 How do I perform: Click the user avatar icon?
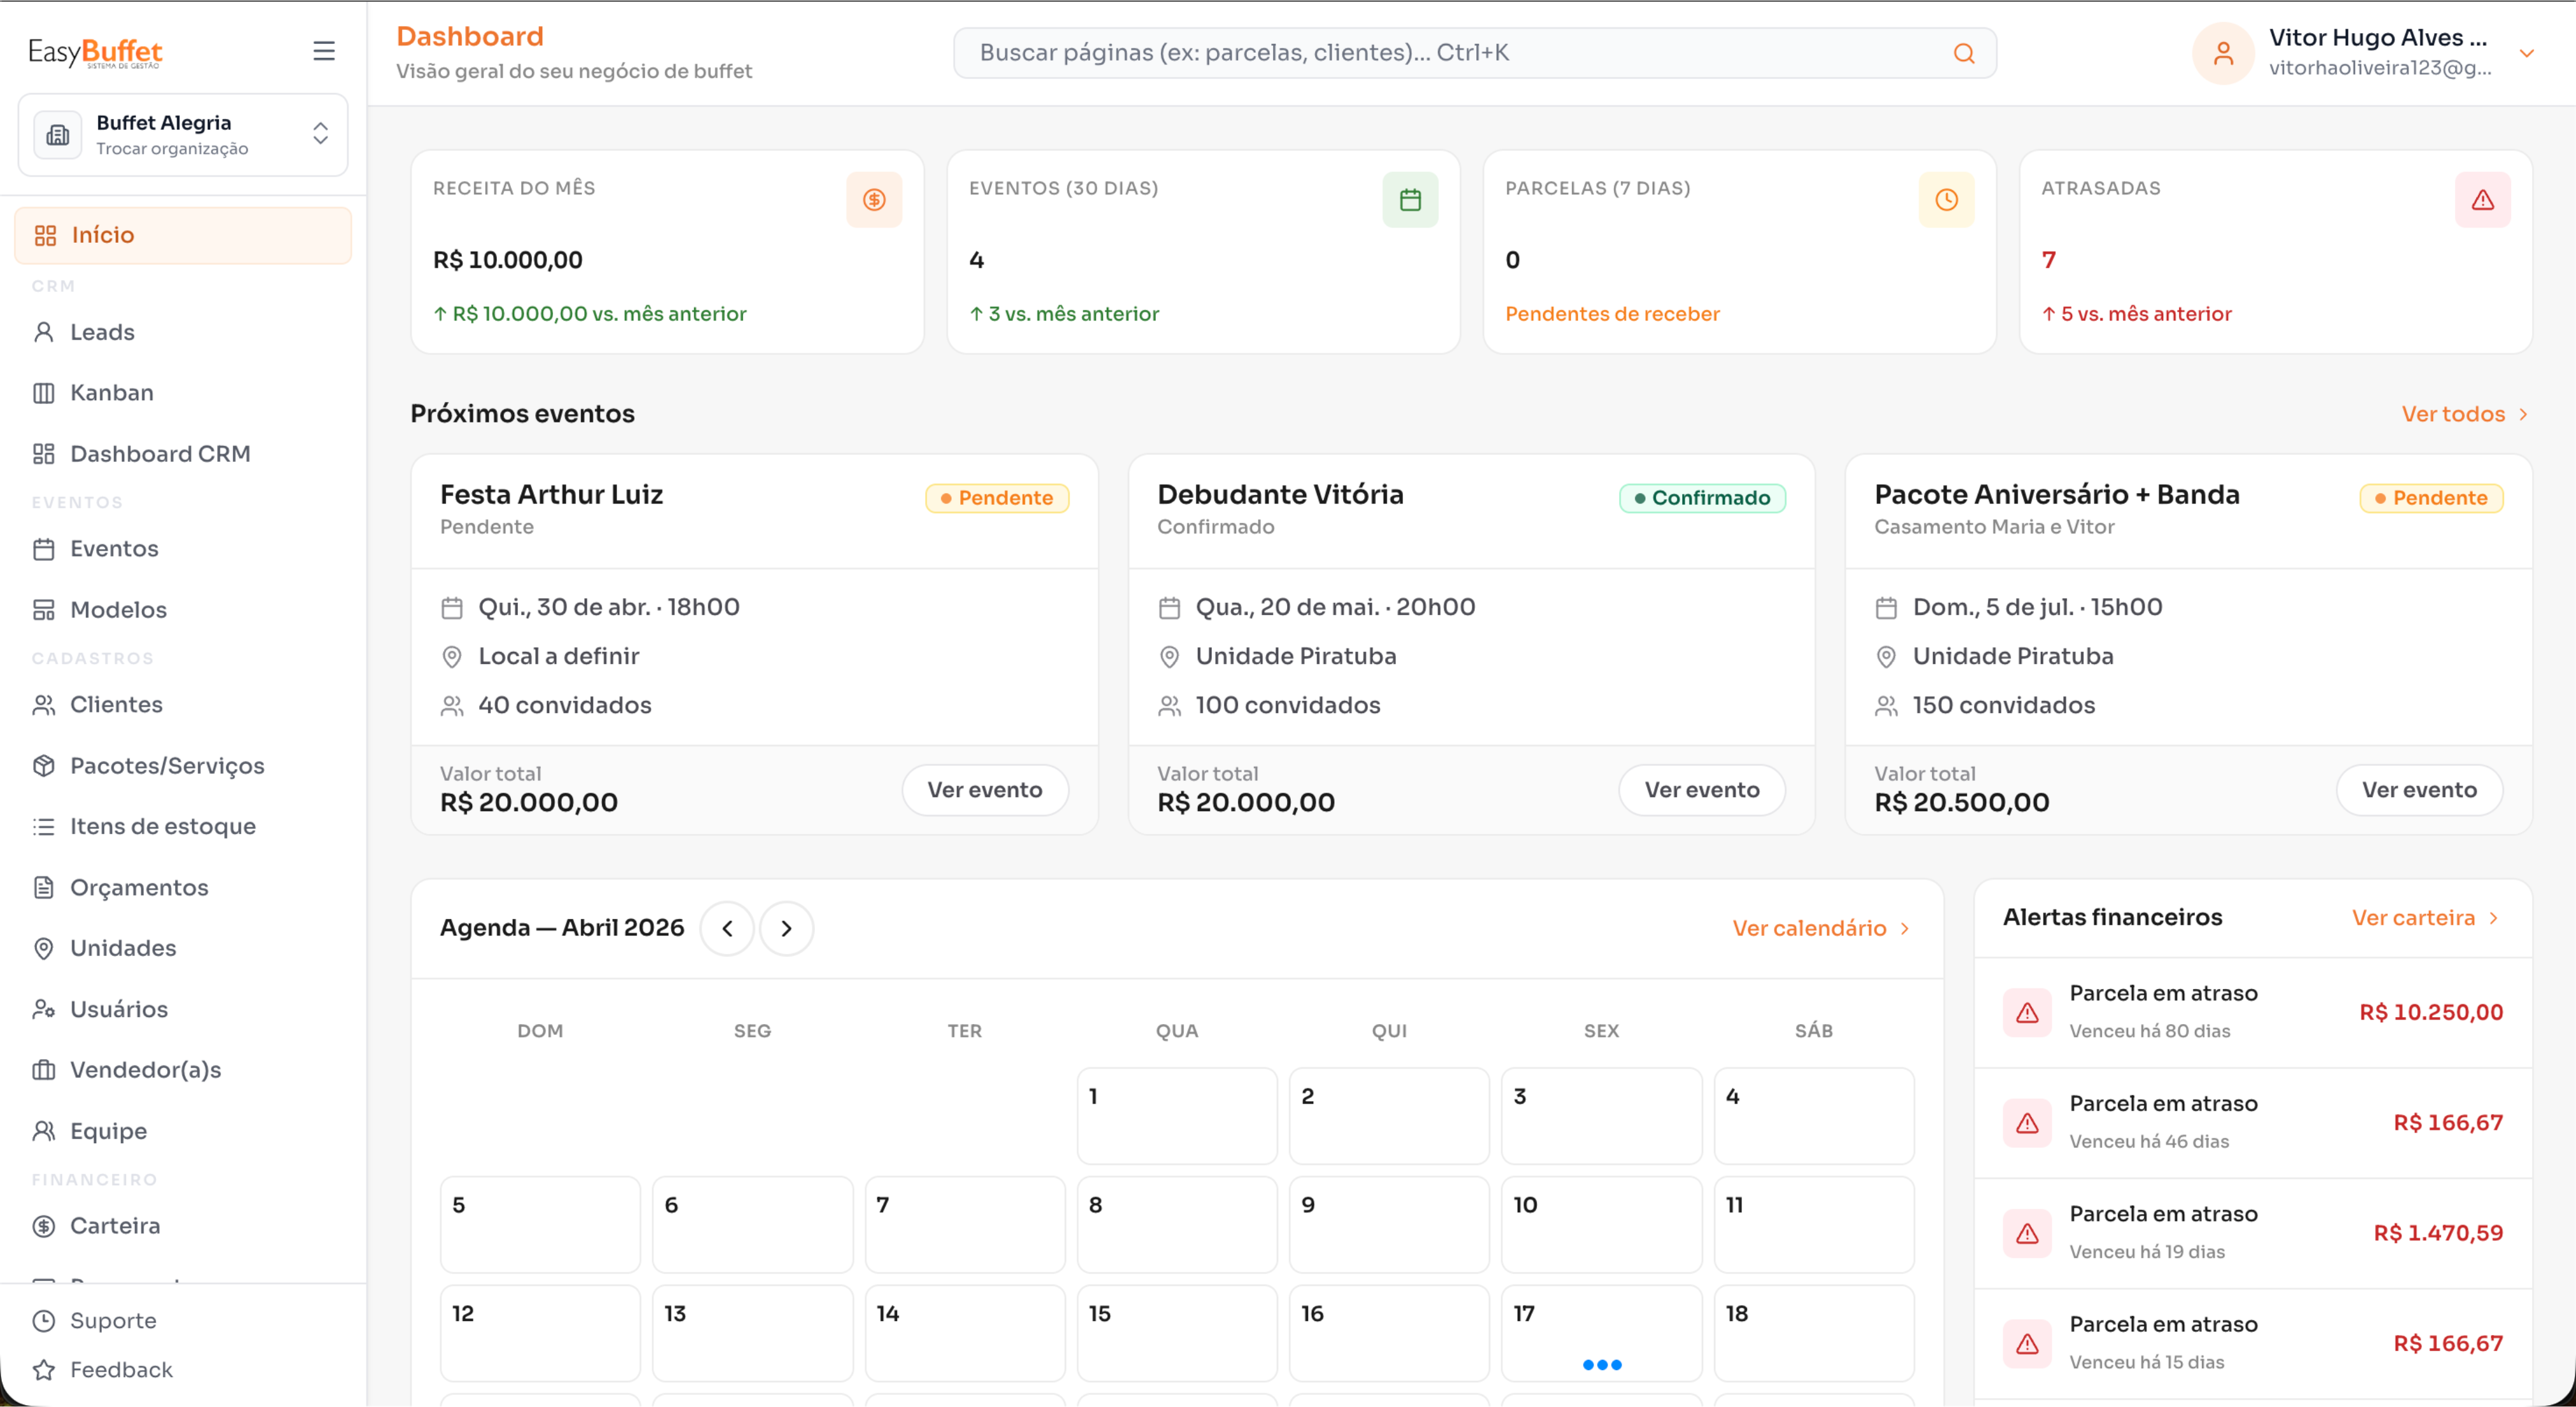(x=2223, y=53)
